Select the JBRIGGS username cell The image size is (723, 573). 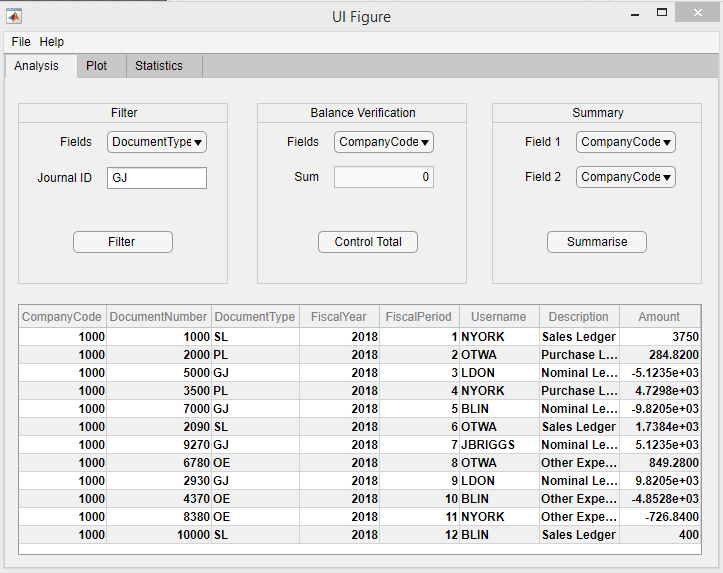click(x=499, y=445)
